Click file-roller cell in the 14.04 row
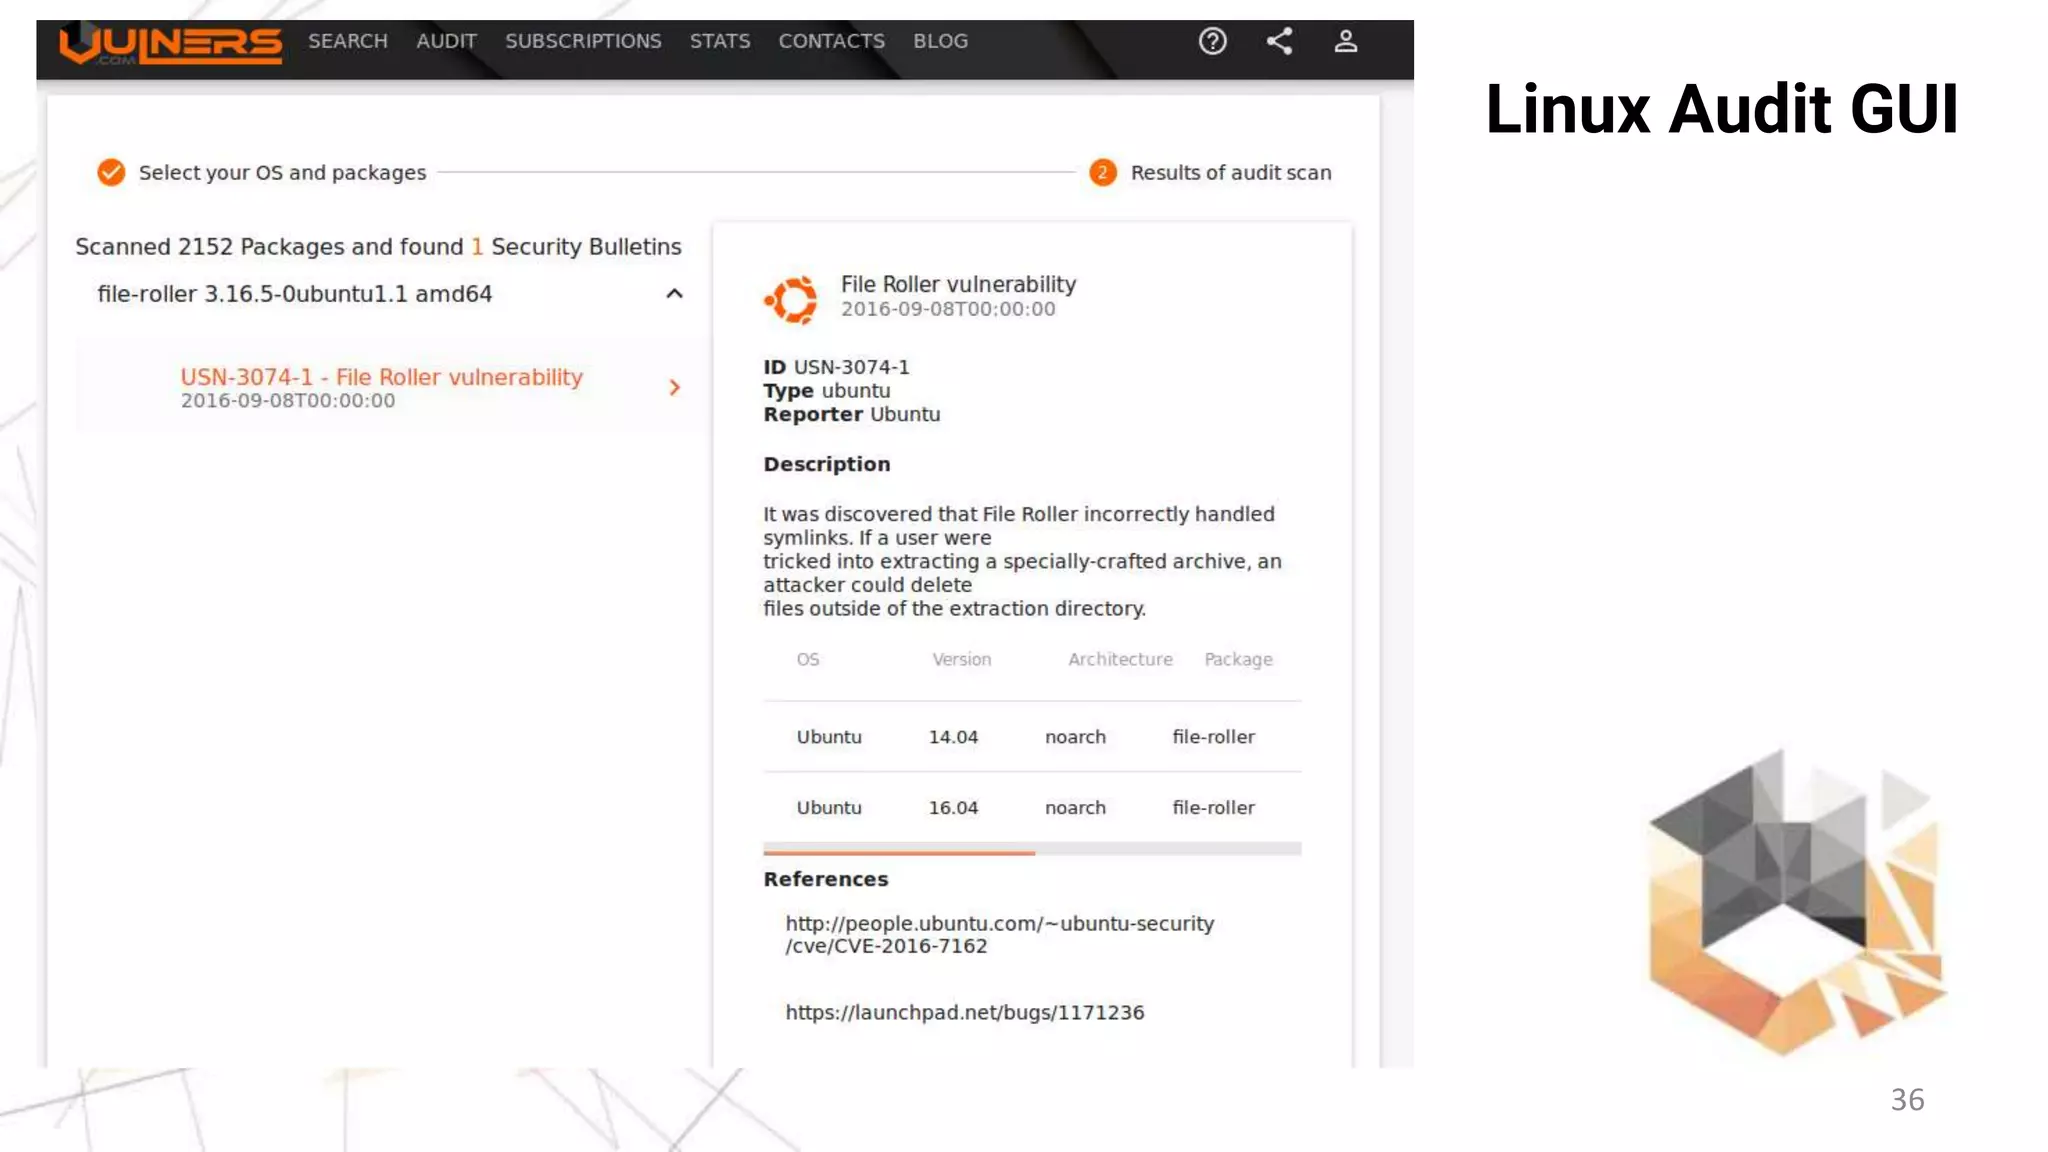Image resolution: width=2048 pixels, height=1152 pixels. pos(1213,737)
